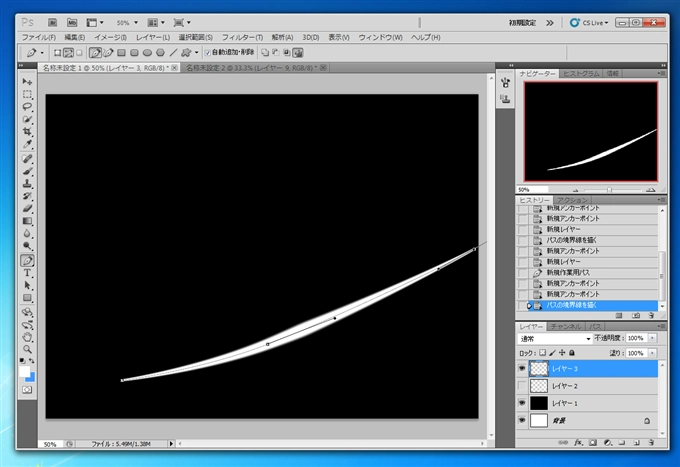The width and height of the screenshot is (680, 467).
Task: Select the Zoom tool in toolbox
Action: pyautogui.click(x=27, y=349)
